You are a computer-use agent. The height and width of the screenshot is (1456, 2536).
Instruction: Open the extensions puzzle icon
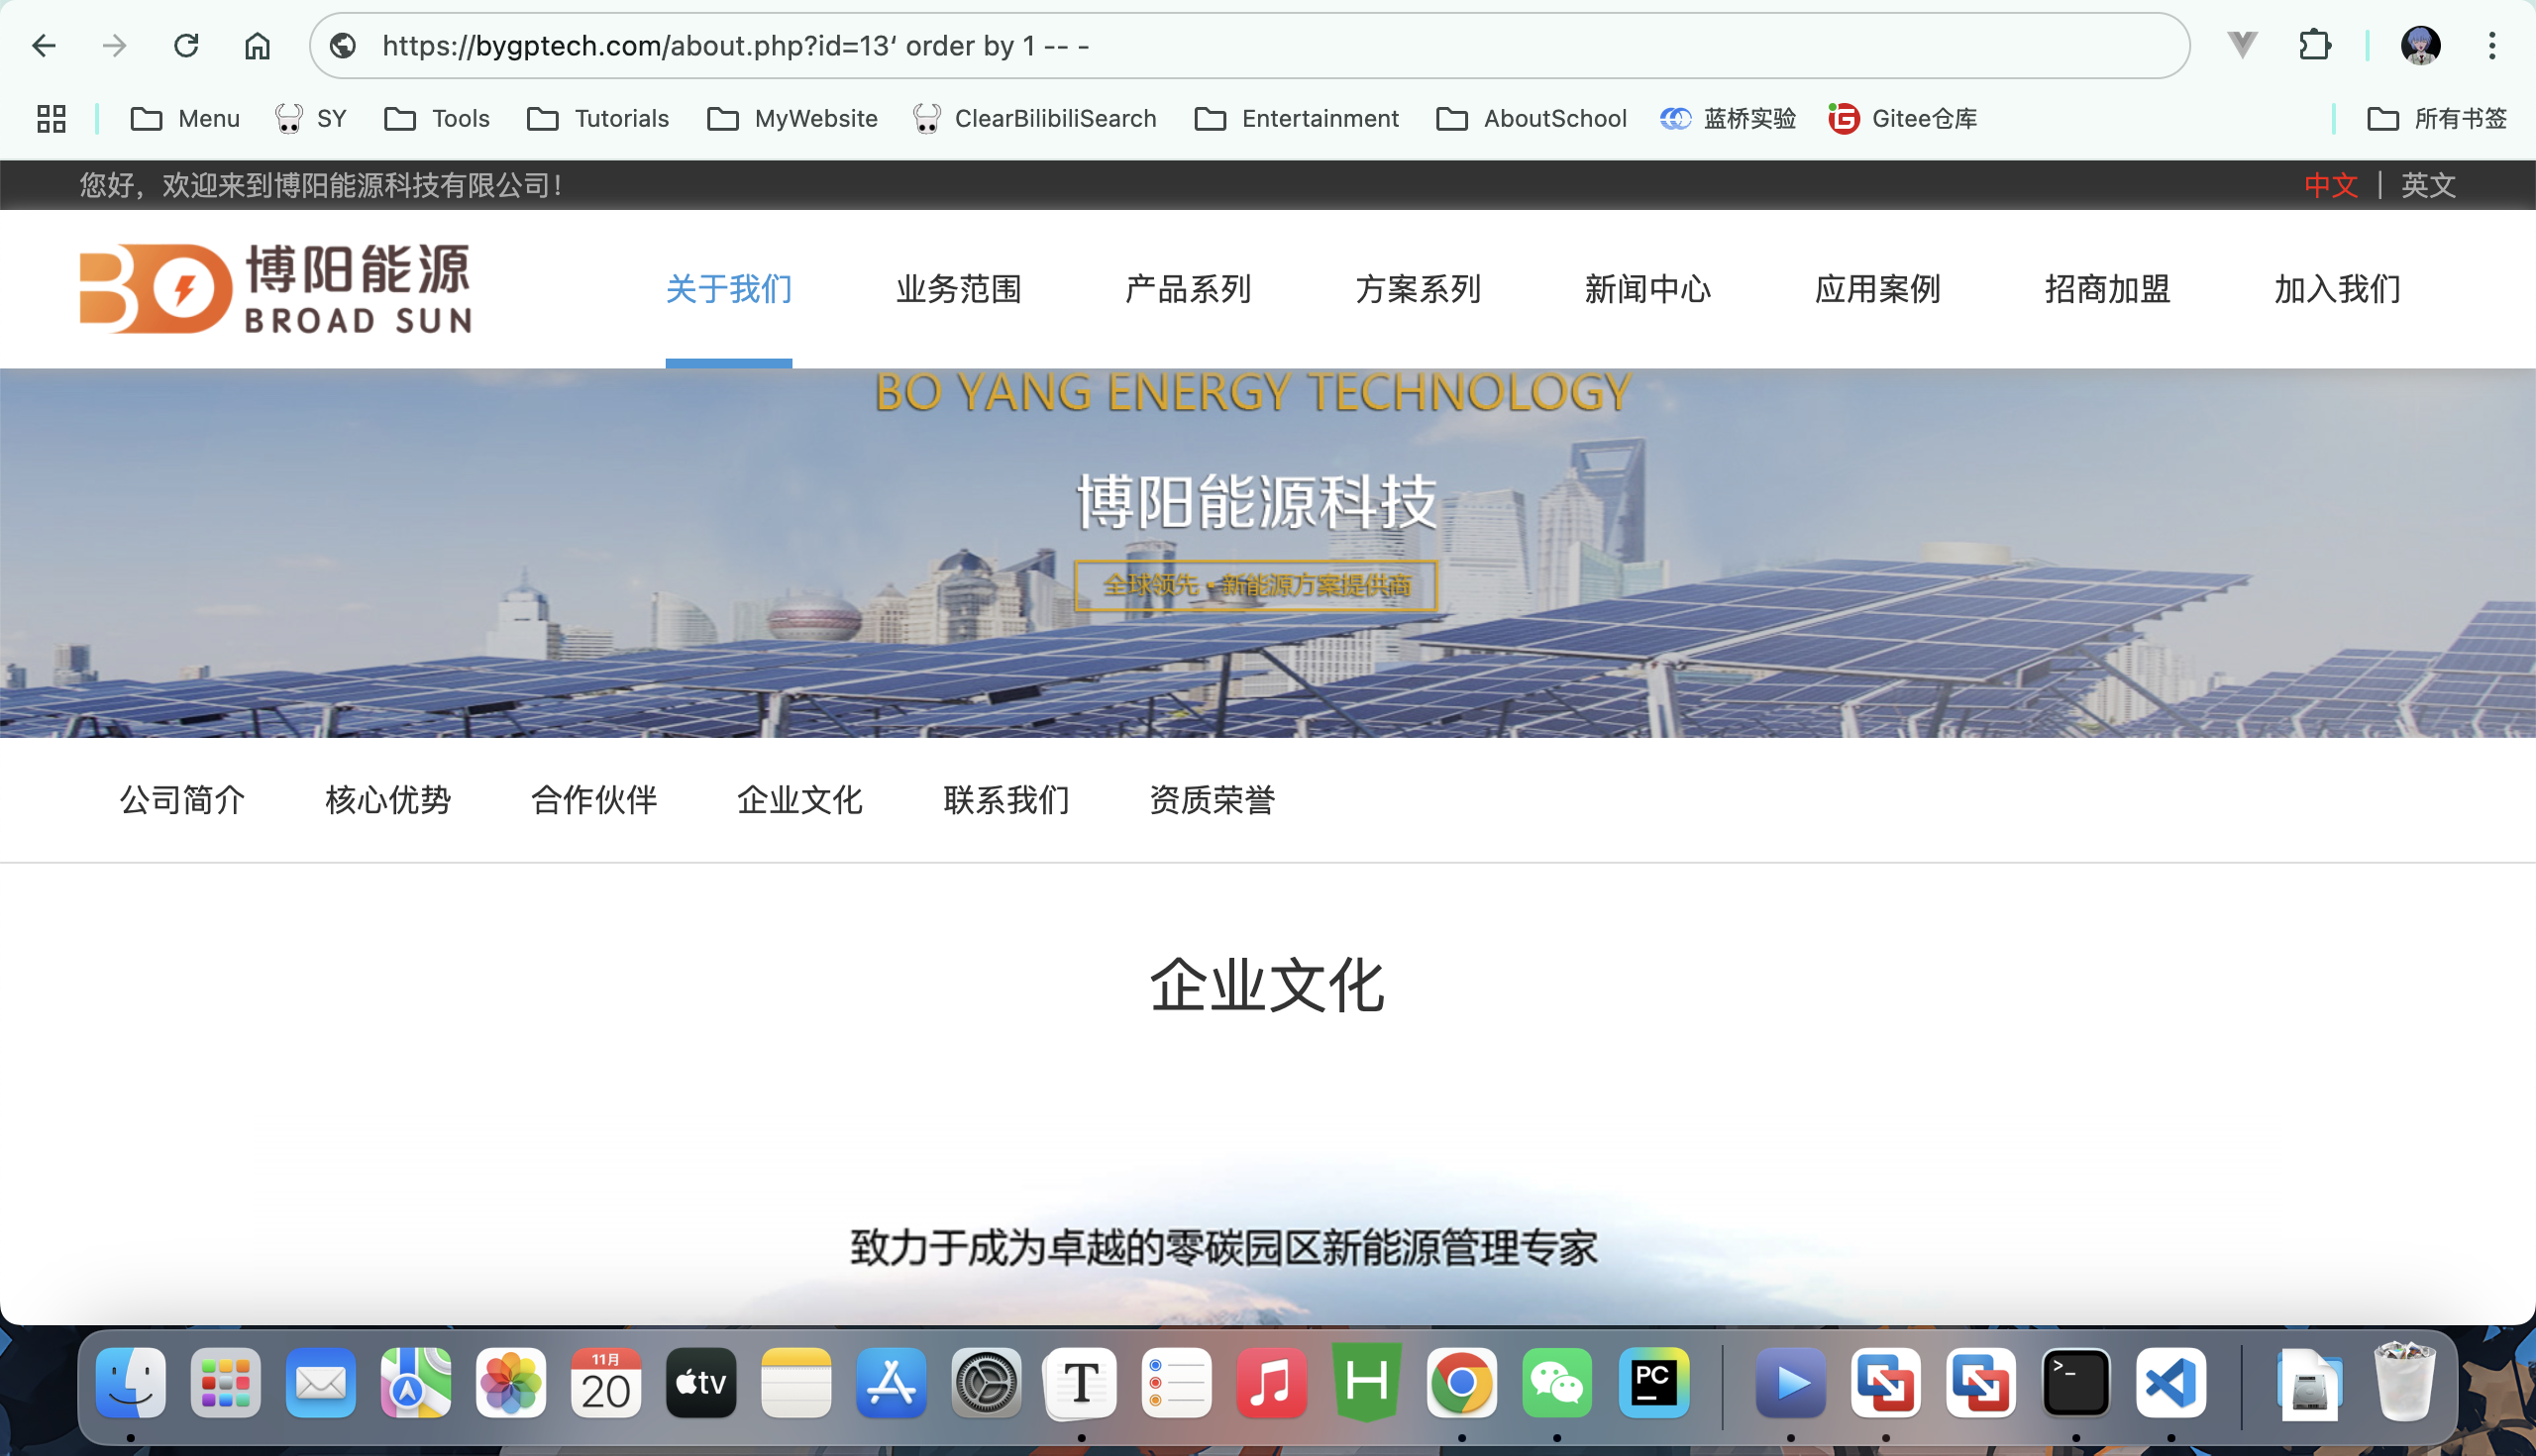2314,46
